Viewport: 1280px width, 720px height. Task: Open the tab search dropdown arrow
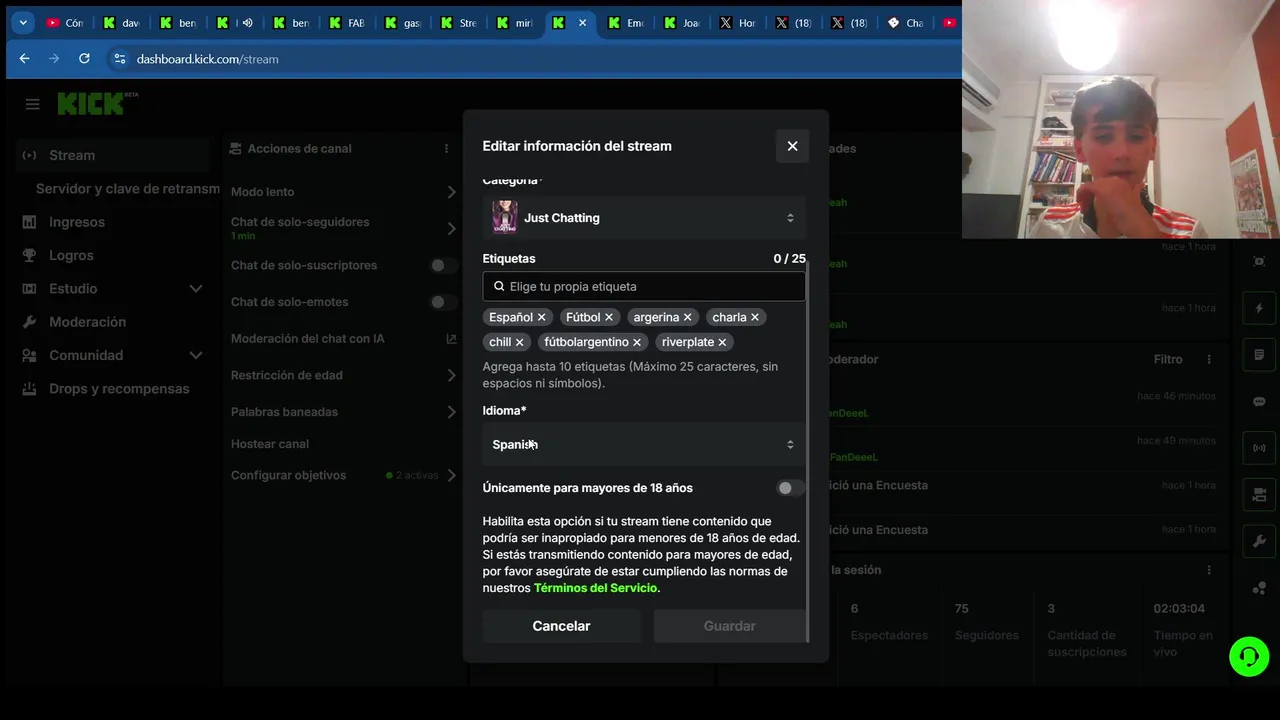click(x=22, y=22)
